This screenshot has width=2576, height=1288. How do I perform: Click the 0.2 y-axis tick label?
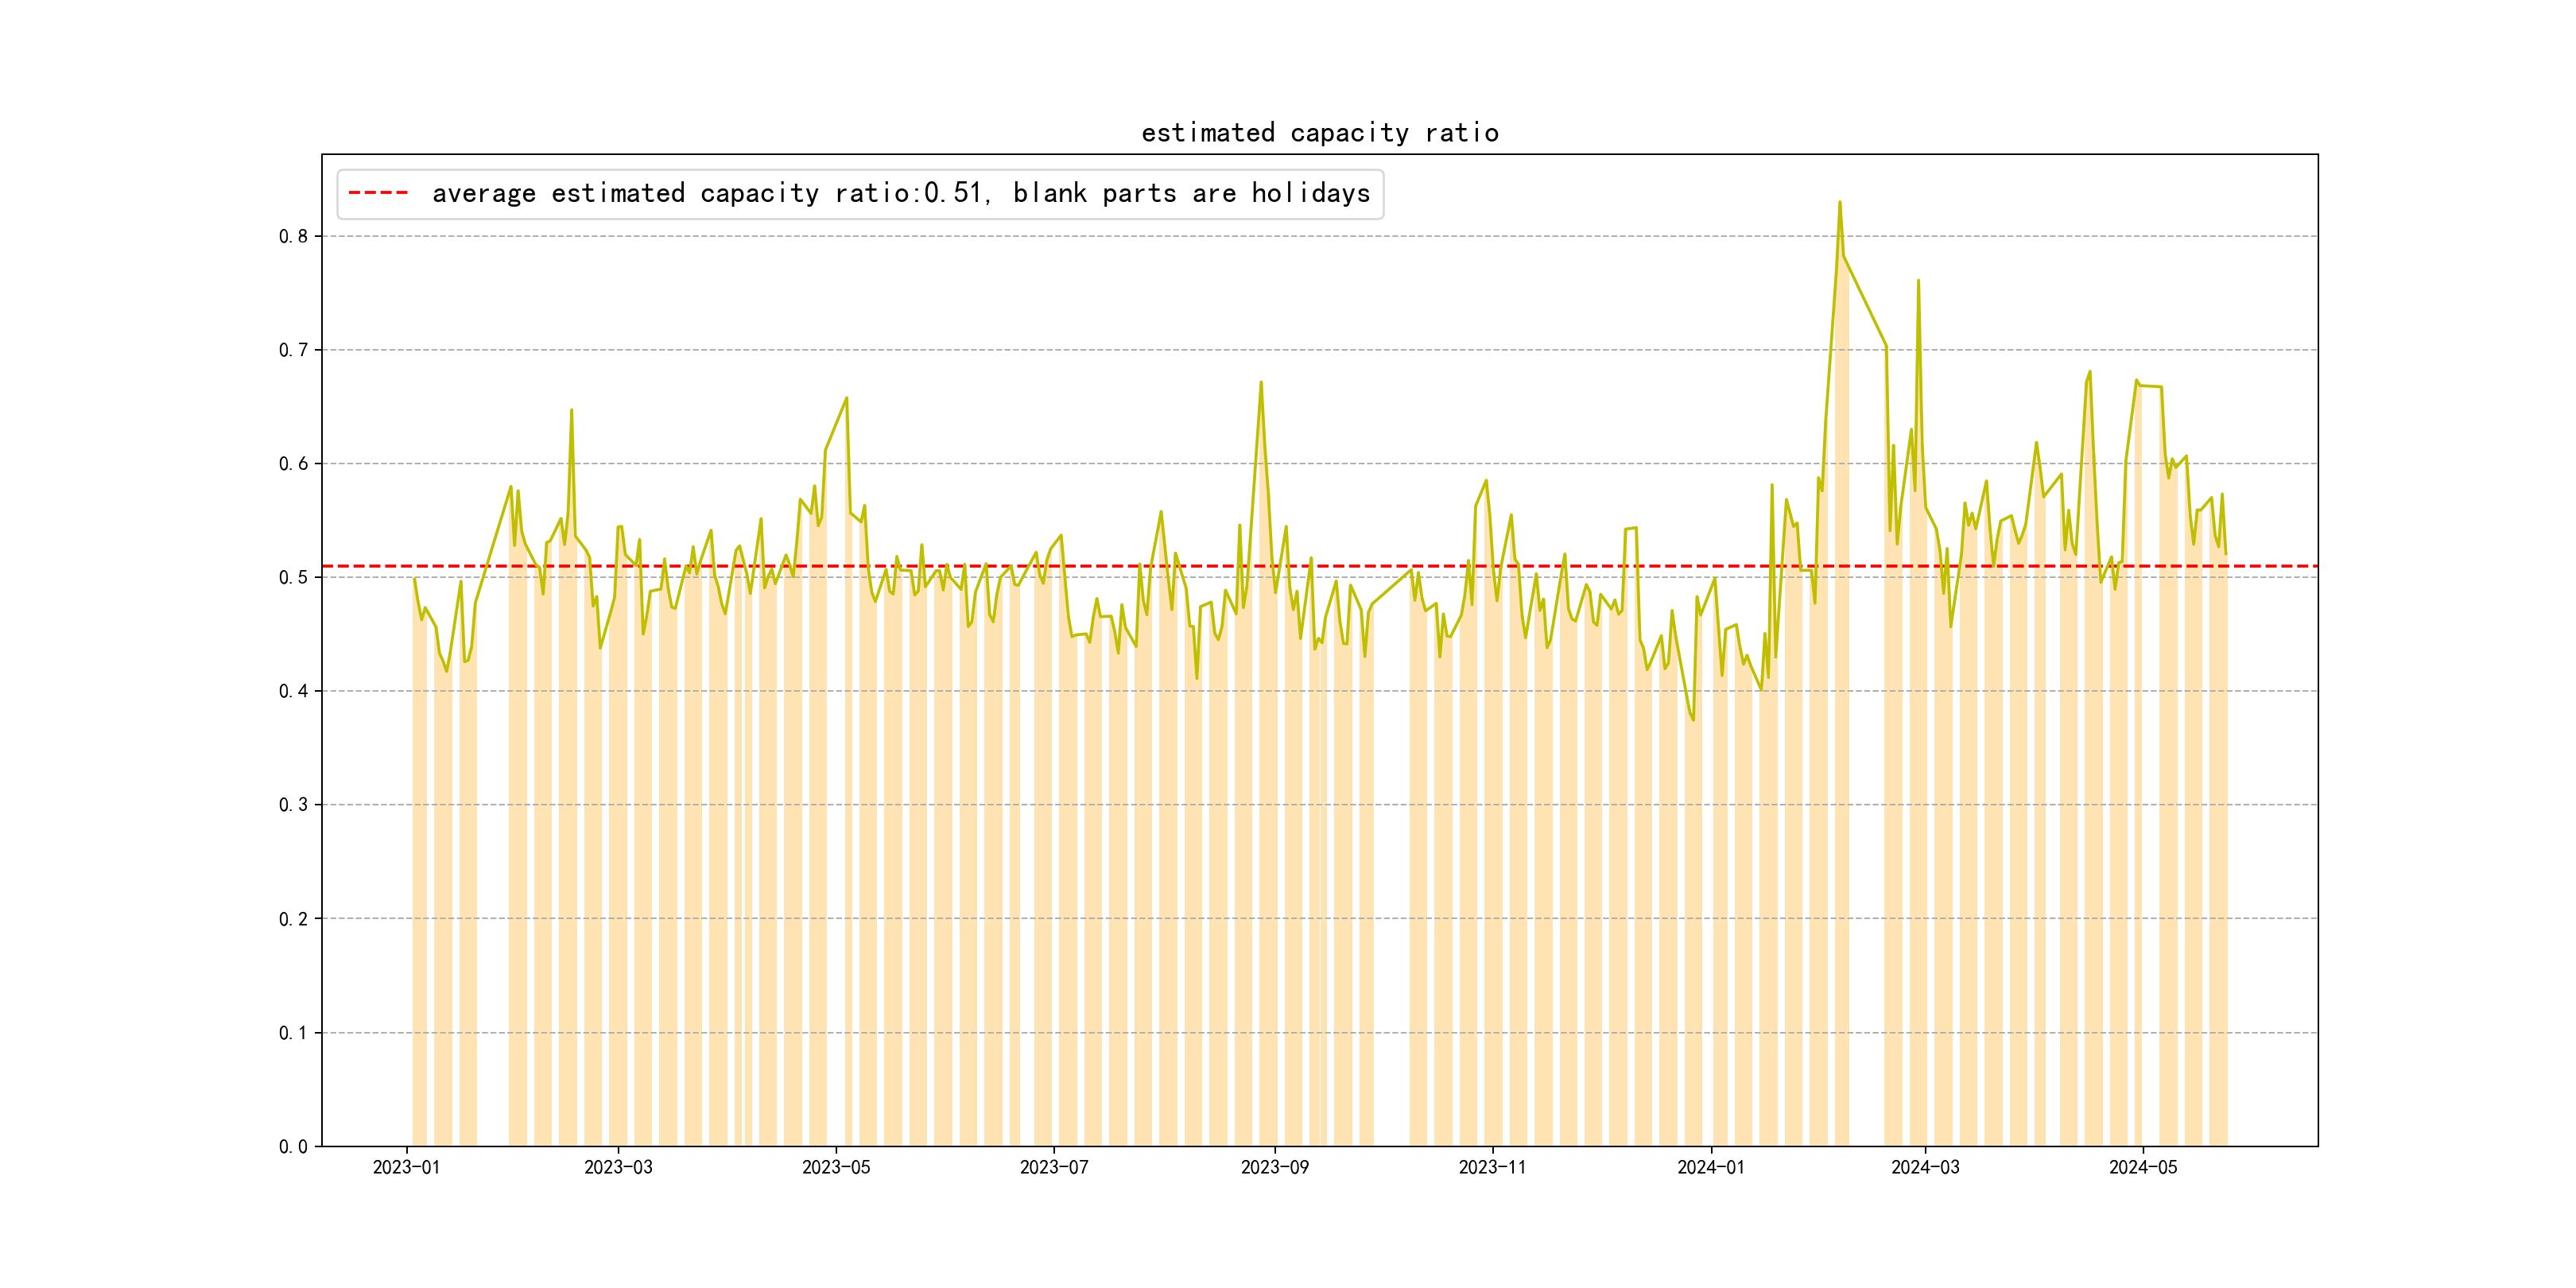(293, 919)
